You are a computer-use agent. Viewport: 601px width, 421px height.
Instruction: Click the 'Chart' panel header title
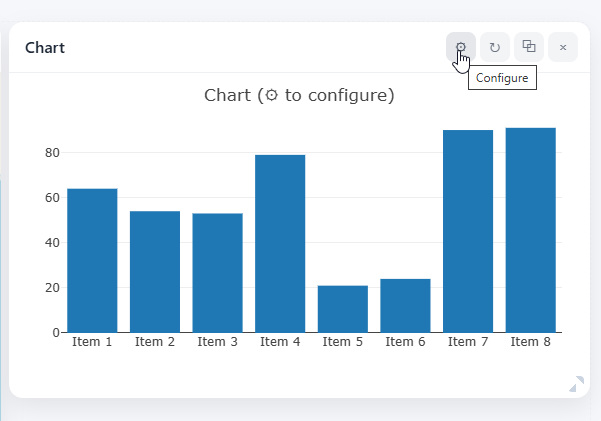45,48
